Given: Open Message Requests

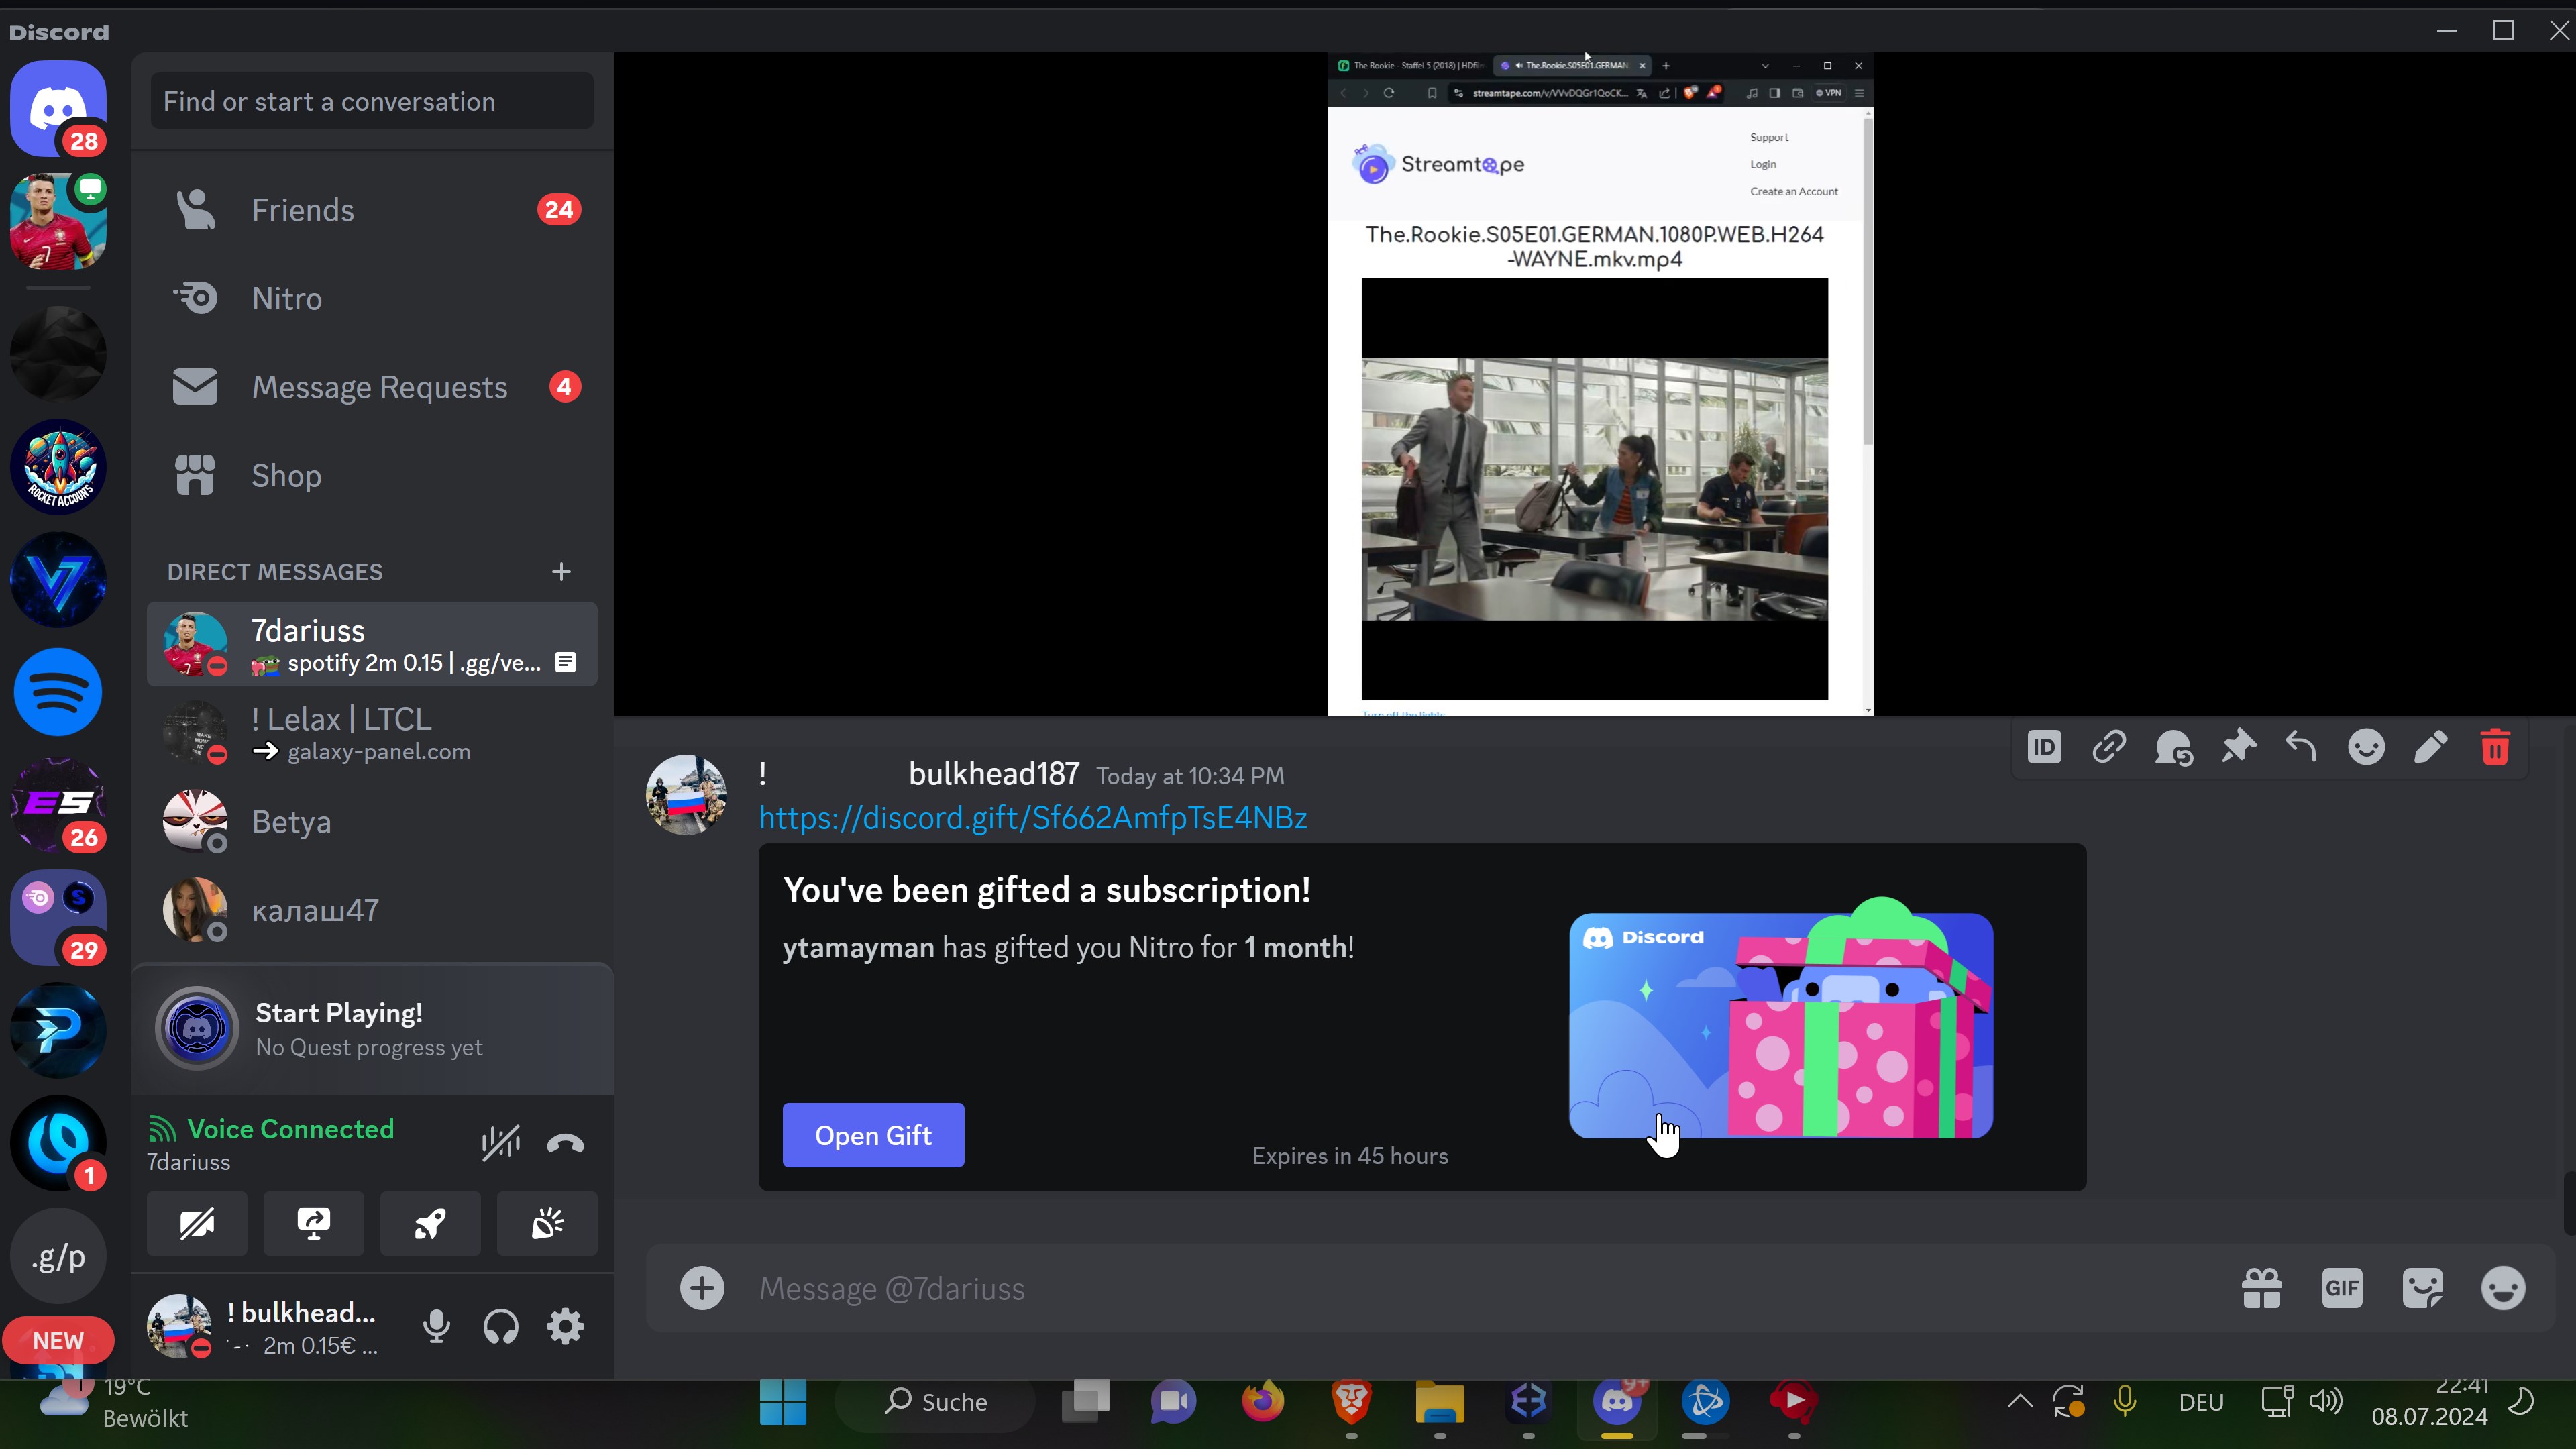Looking at the screenshot, I should click(379, 387).
